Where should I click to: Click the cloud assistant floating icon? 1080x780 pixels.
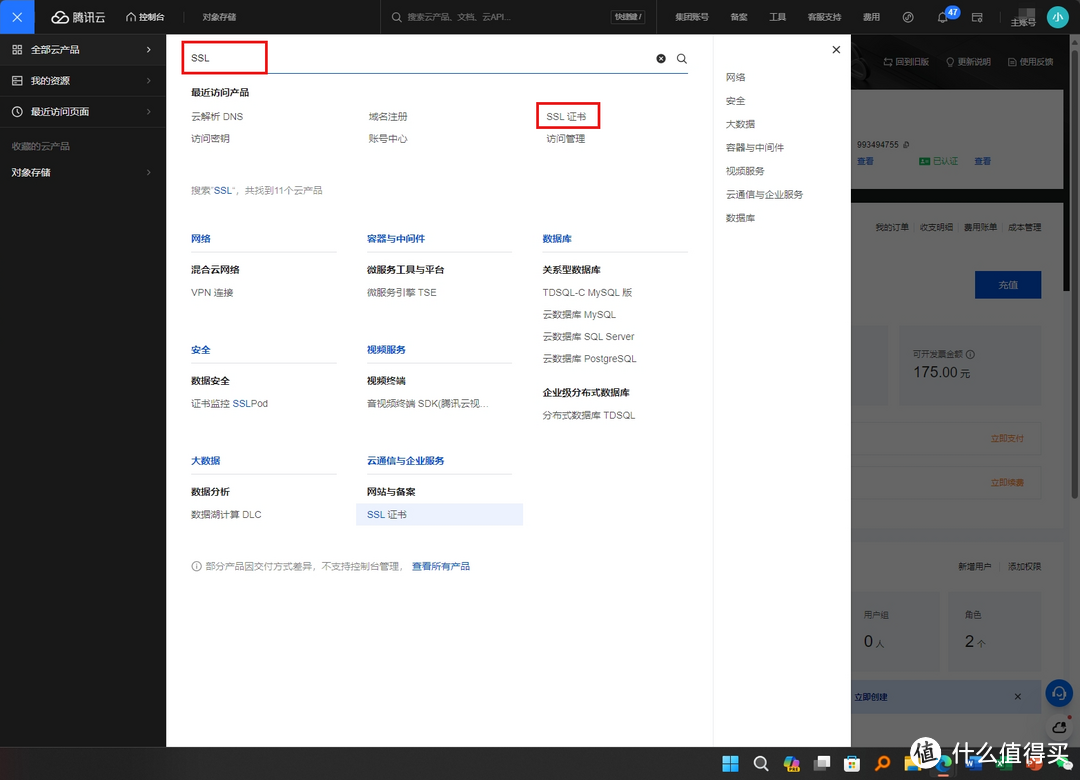click(x=1059, y=727)
